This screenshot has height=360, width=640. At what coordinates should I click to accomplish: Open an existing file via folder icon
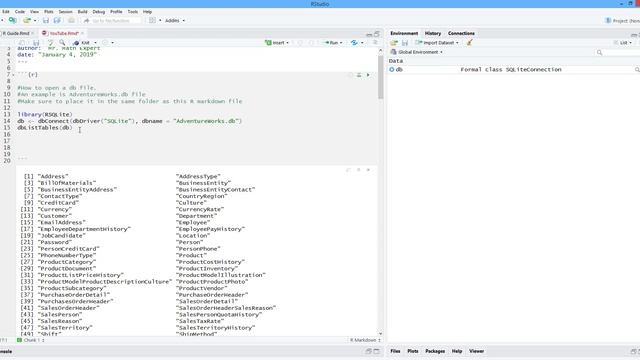27,20
